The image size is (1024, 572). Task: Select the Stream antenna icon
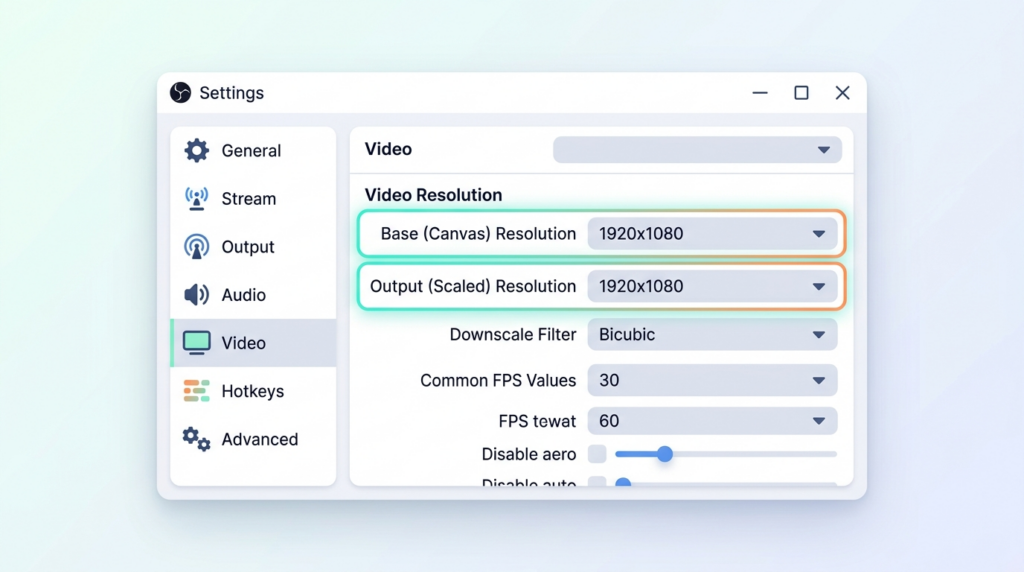click(x=196, y=199)
